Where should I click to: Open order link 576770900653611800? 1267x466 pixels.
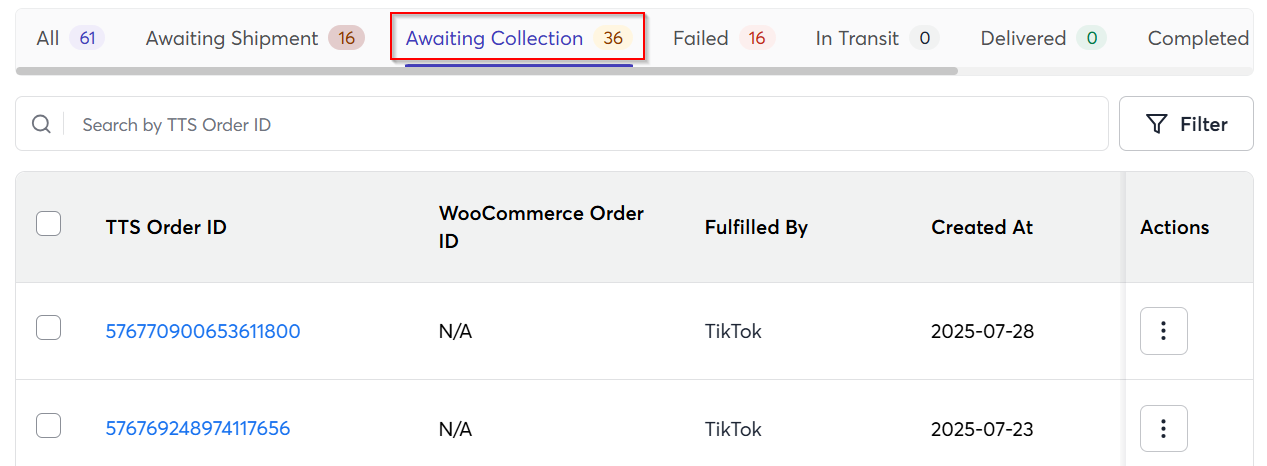coord(203,331)
